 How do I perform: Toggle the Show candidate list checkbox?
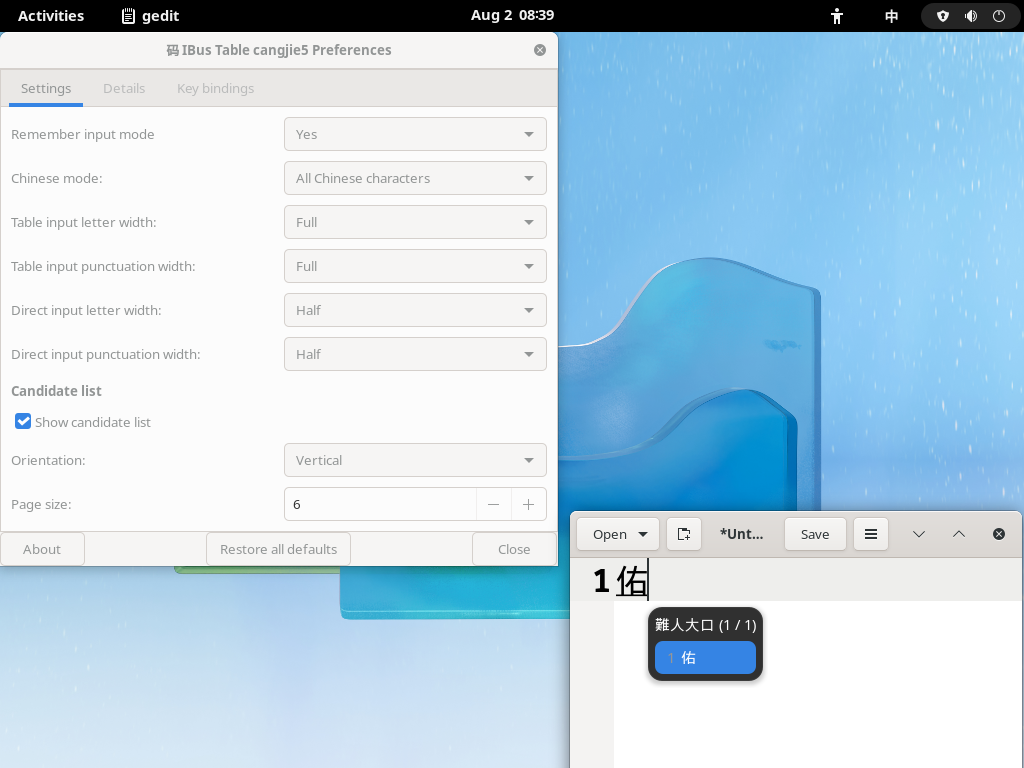click(23, 422)
